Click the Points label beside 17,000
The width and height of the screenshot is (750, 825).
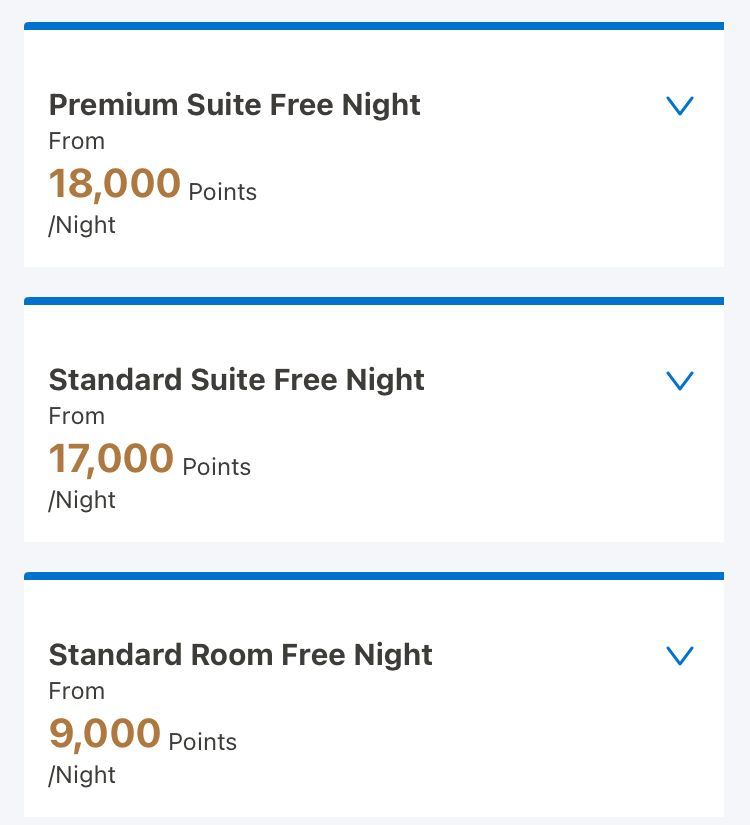coord(216,467)
